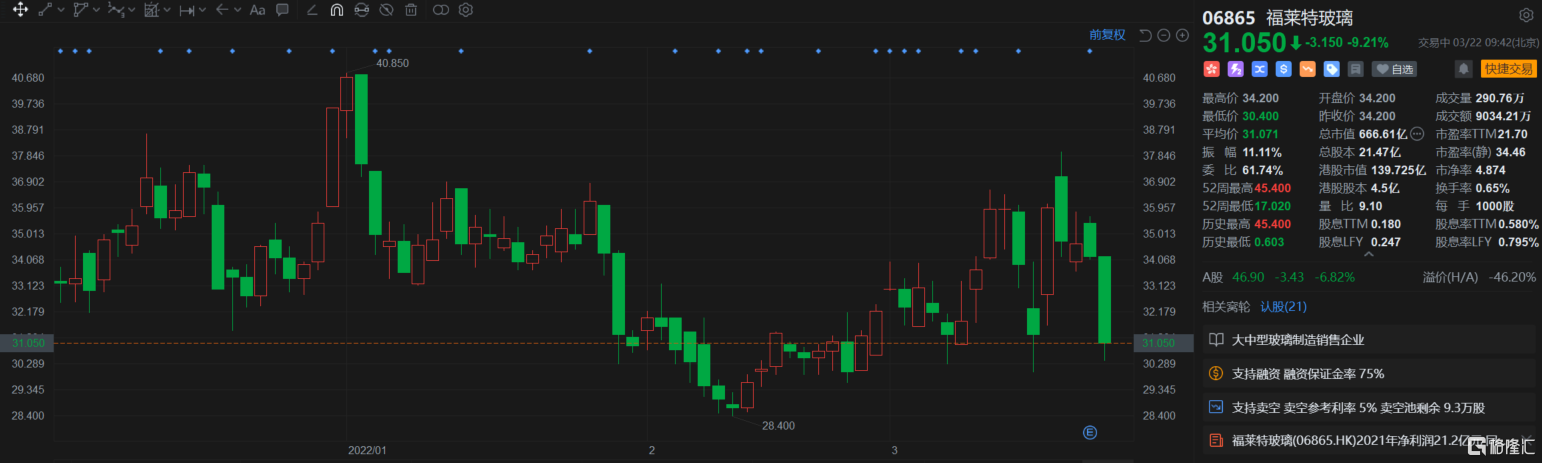1542x463 pixels.
Task: Expand the line drawing tool dropdown
Action: (x=62, y=10)
